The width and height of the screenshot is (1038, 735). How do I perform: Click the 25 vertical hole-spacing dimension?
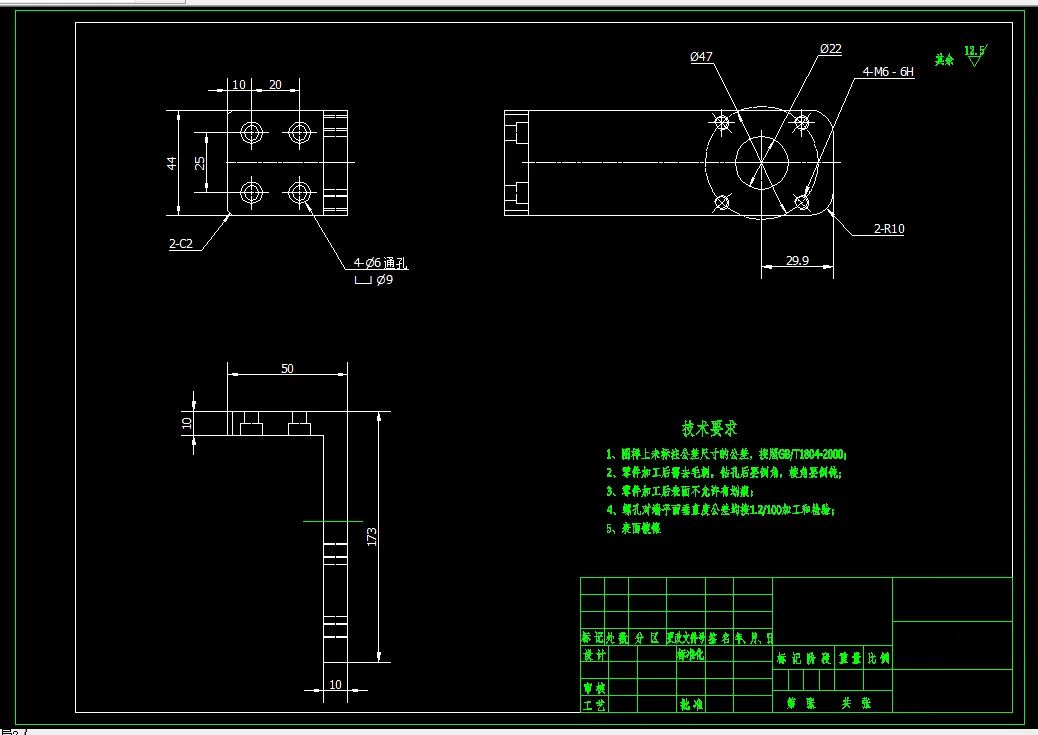(199, 163)
